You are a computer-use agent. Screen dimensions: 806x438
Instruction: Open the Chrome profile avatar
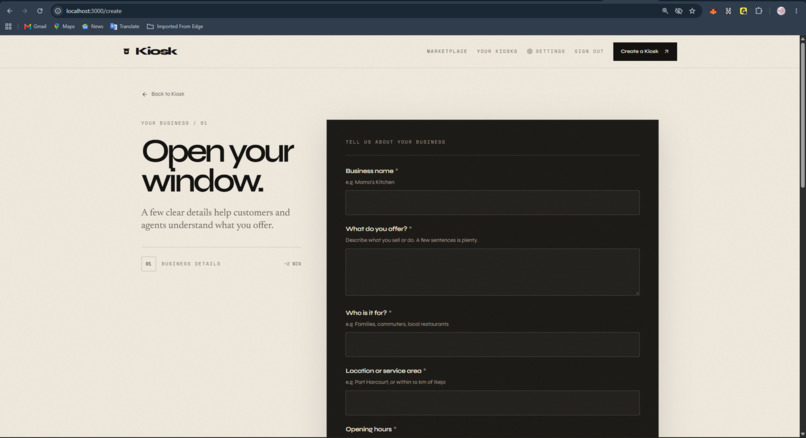coord(781,11)
